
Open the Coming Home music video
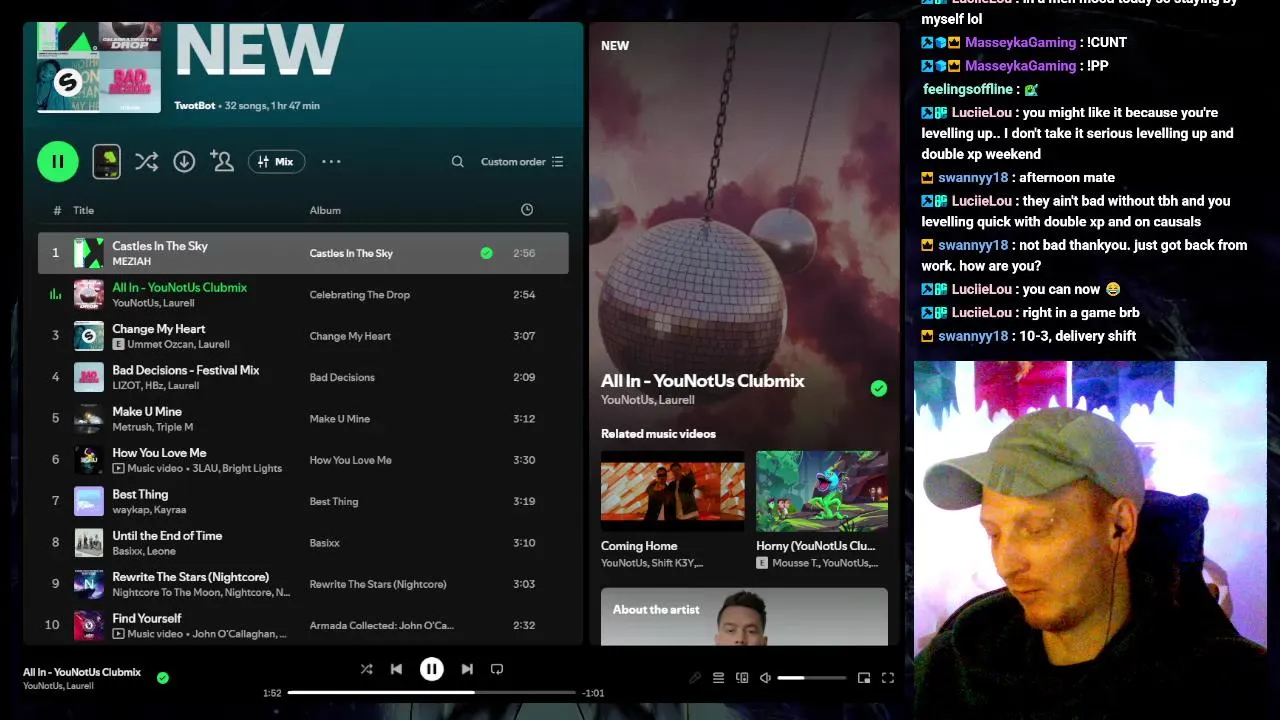pyautogui.click(x=672, y=490)
